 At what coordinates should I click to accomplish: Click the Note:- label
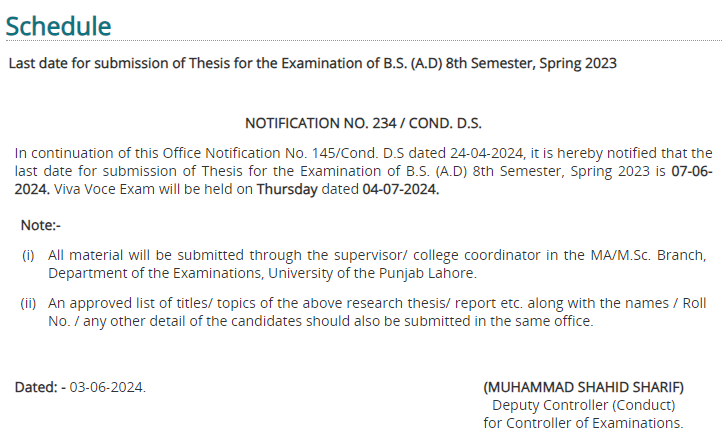coord(41,225)
